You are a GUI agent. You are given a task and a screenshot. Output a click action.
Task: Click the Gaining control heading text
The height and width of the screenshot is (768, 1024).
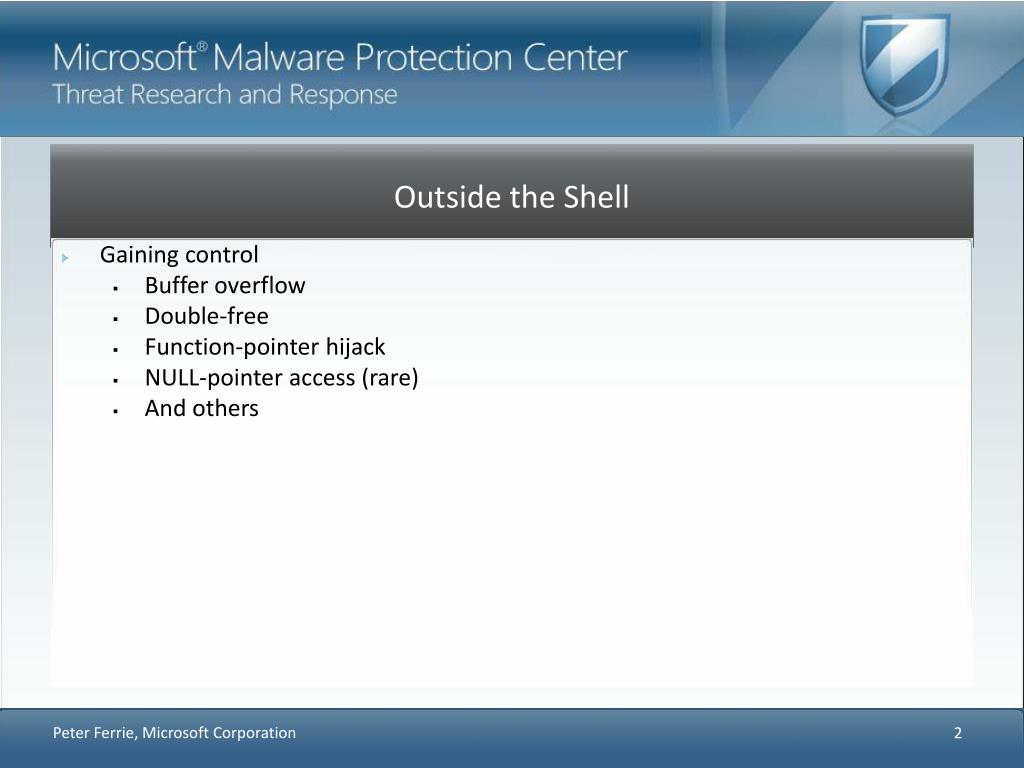click(179, 255)
